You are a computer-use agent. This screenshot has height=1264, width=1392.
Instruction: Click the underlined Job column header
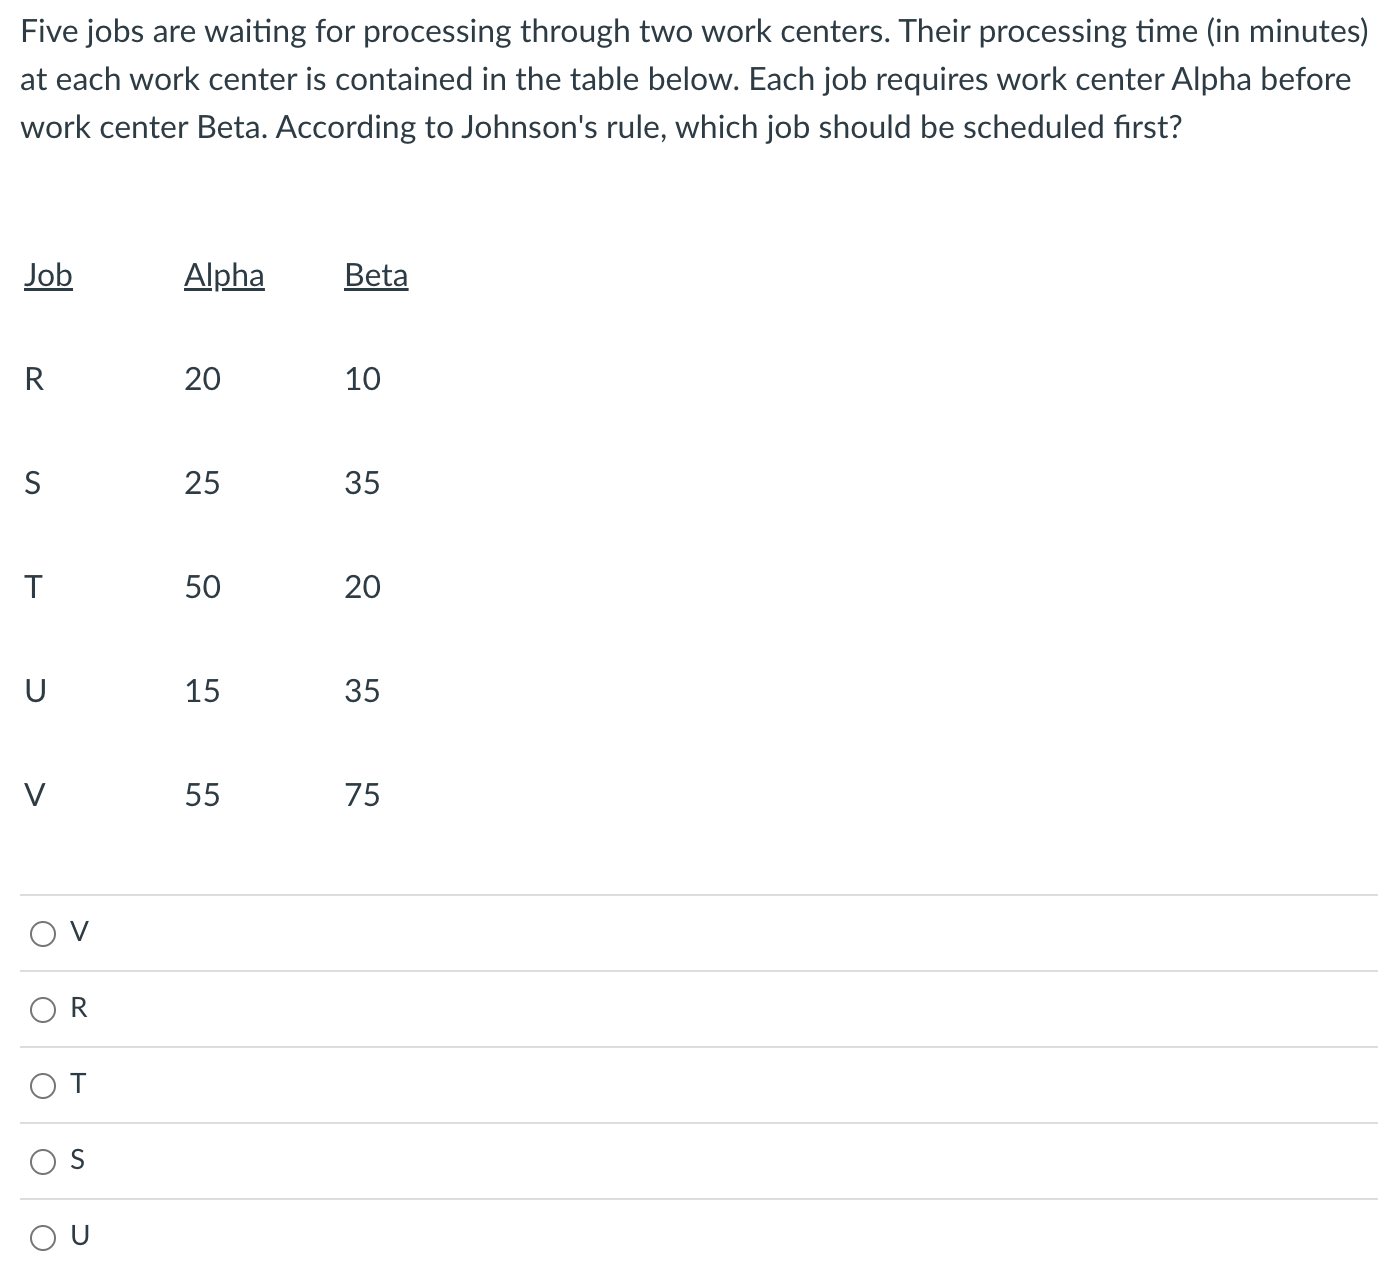click(x=48, y=276)
